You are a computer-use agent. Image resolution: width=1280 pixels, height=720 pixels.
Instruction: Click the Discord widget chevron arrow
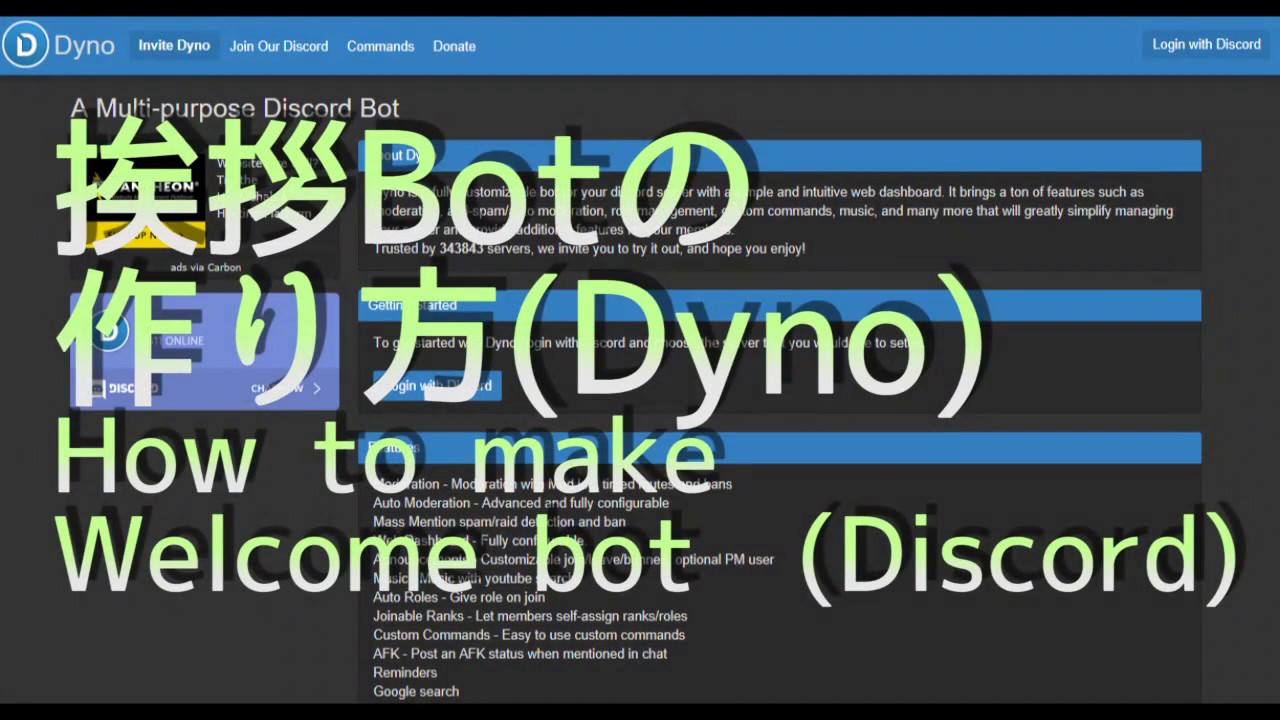tap(317, 388)
